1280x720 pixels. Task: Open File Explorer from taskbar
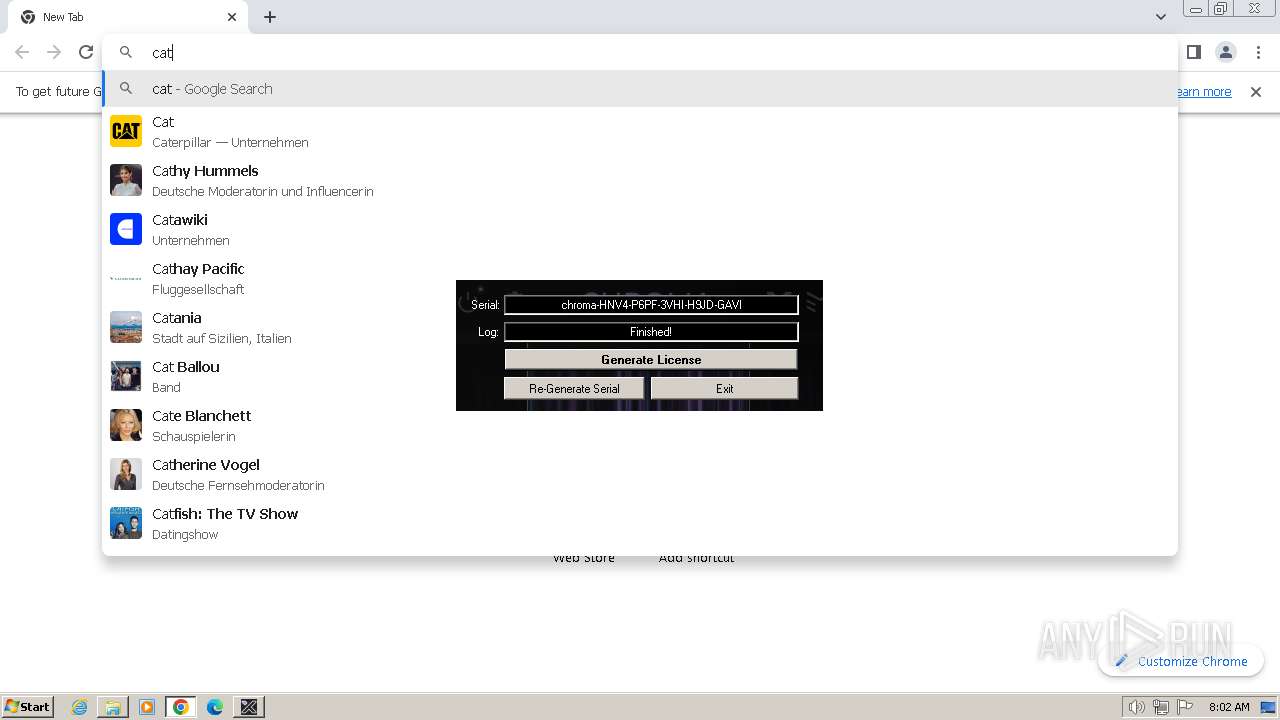[x=113, y=707]
